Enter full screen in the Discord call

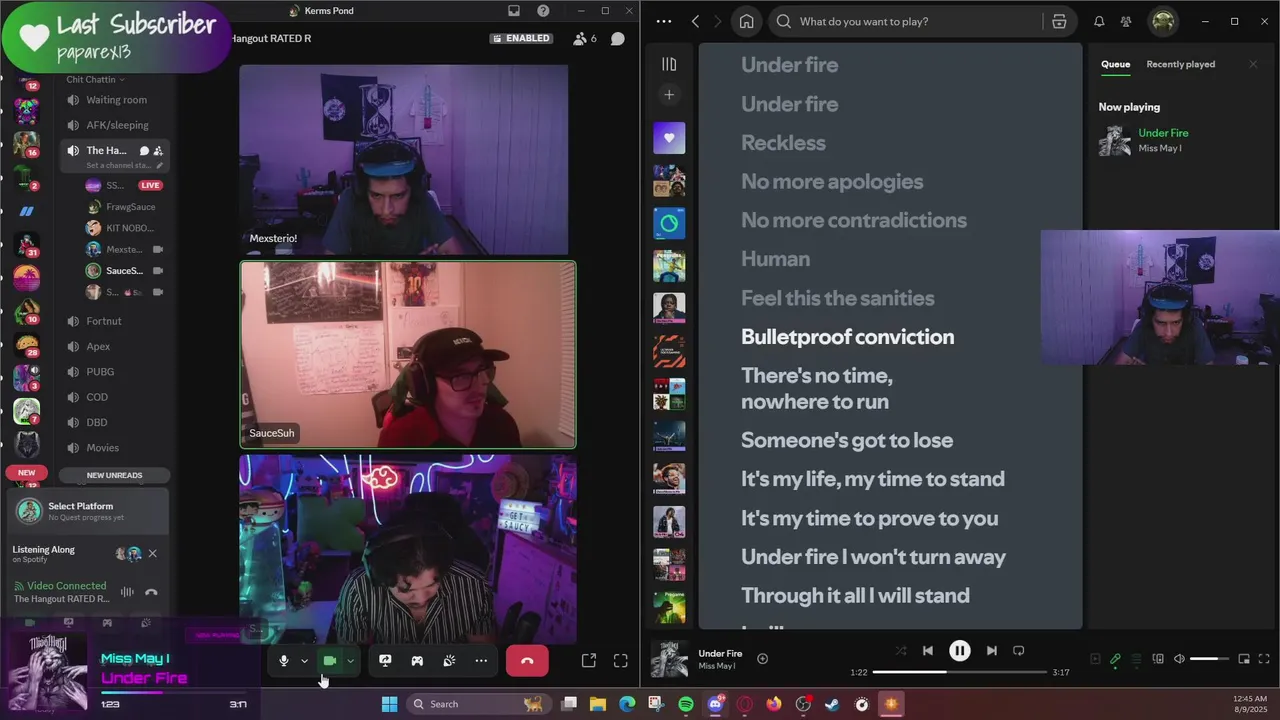[621, 661]
